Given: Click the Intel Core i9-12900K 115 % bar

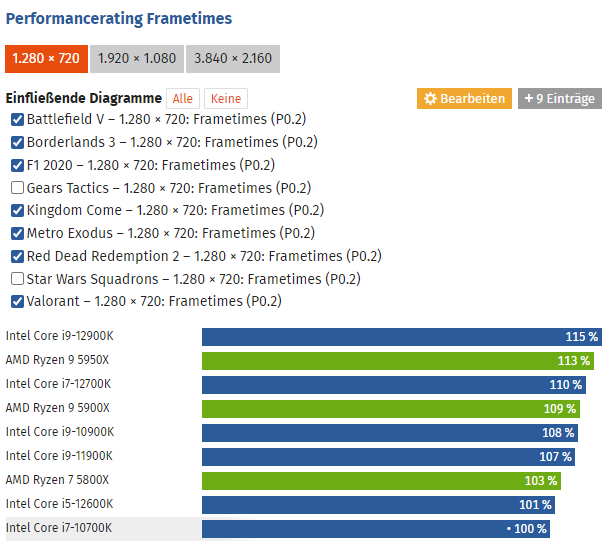Looking at the screenshot, I should tap(402, 337).
